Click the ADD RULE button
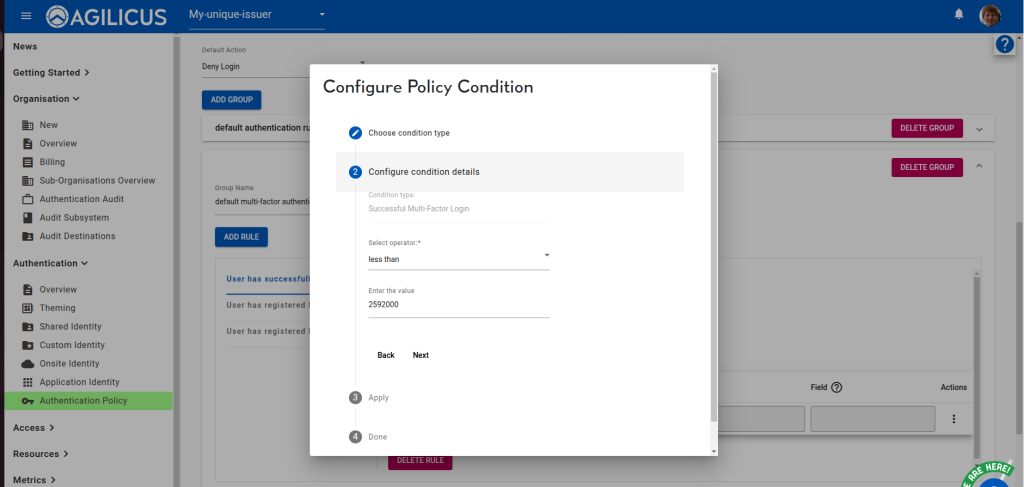The image size is (1024, 487). (241, 237)
